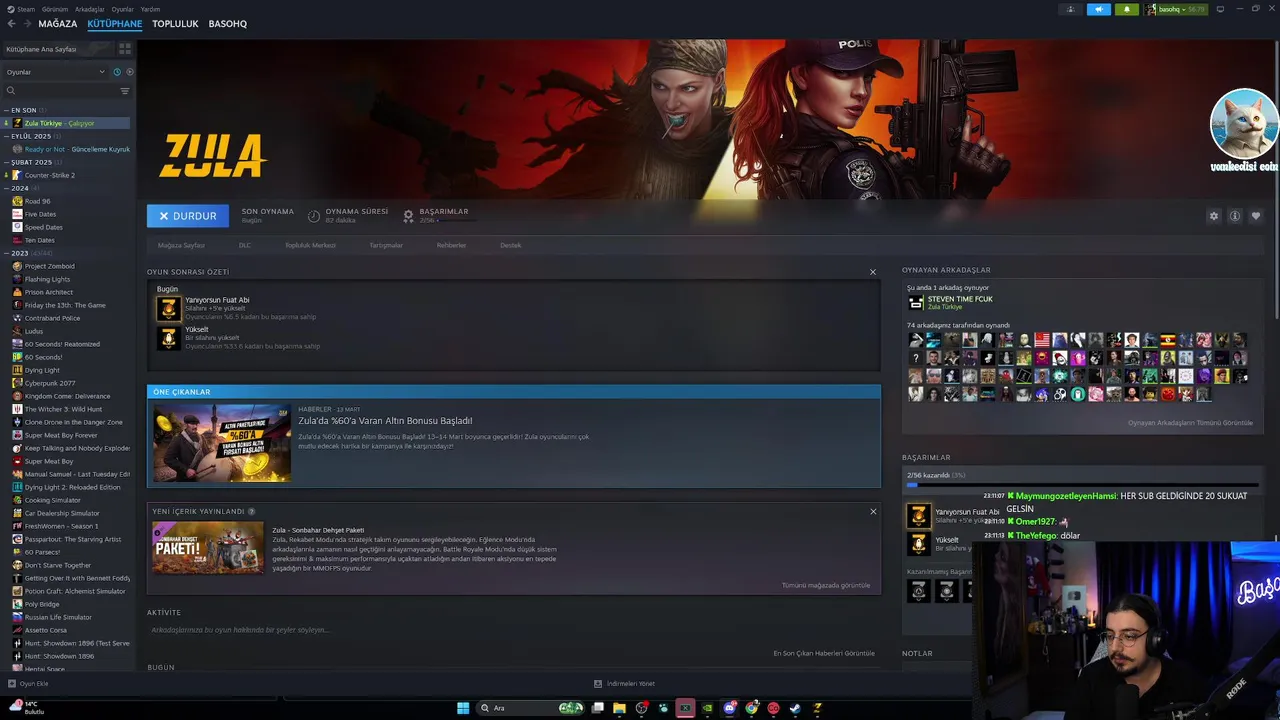This screenshot has width=1280, height=720.
Task: Open DLC game link
Action: [245, 245]
